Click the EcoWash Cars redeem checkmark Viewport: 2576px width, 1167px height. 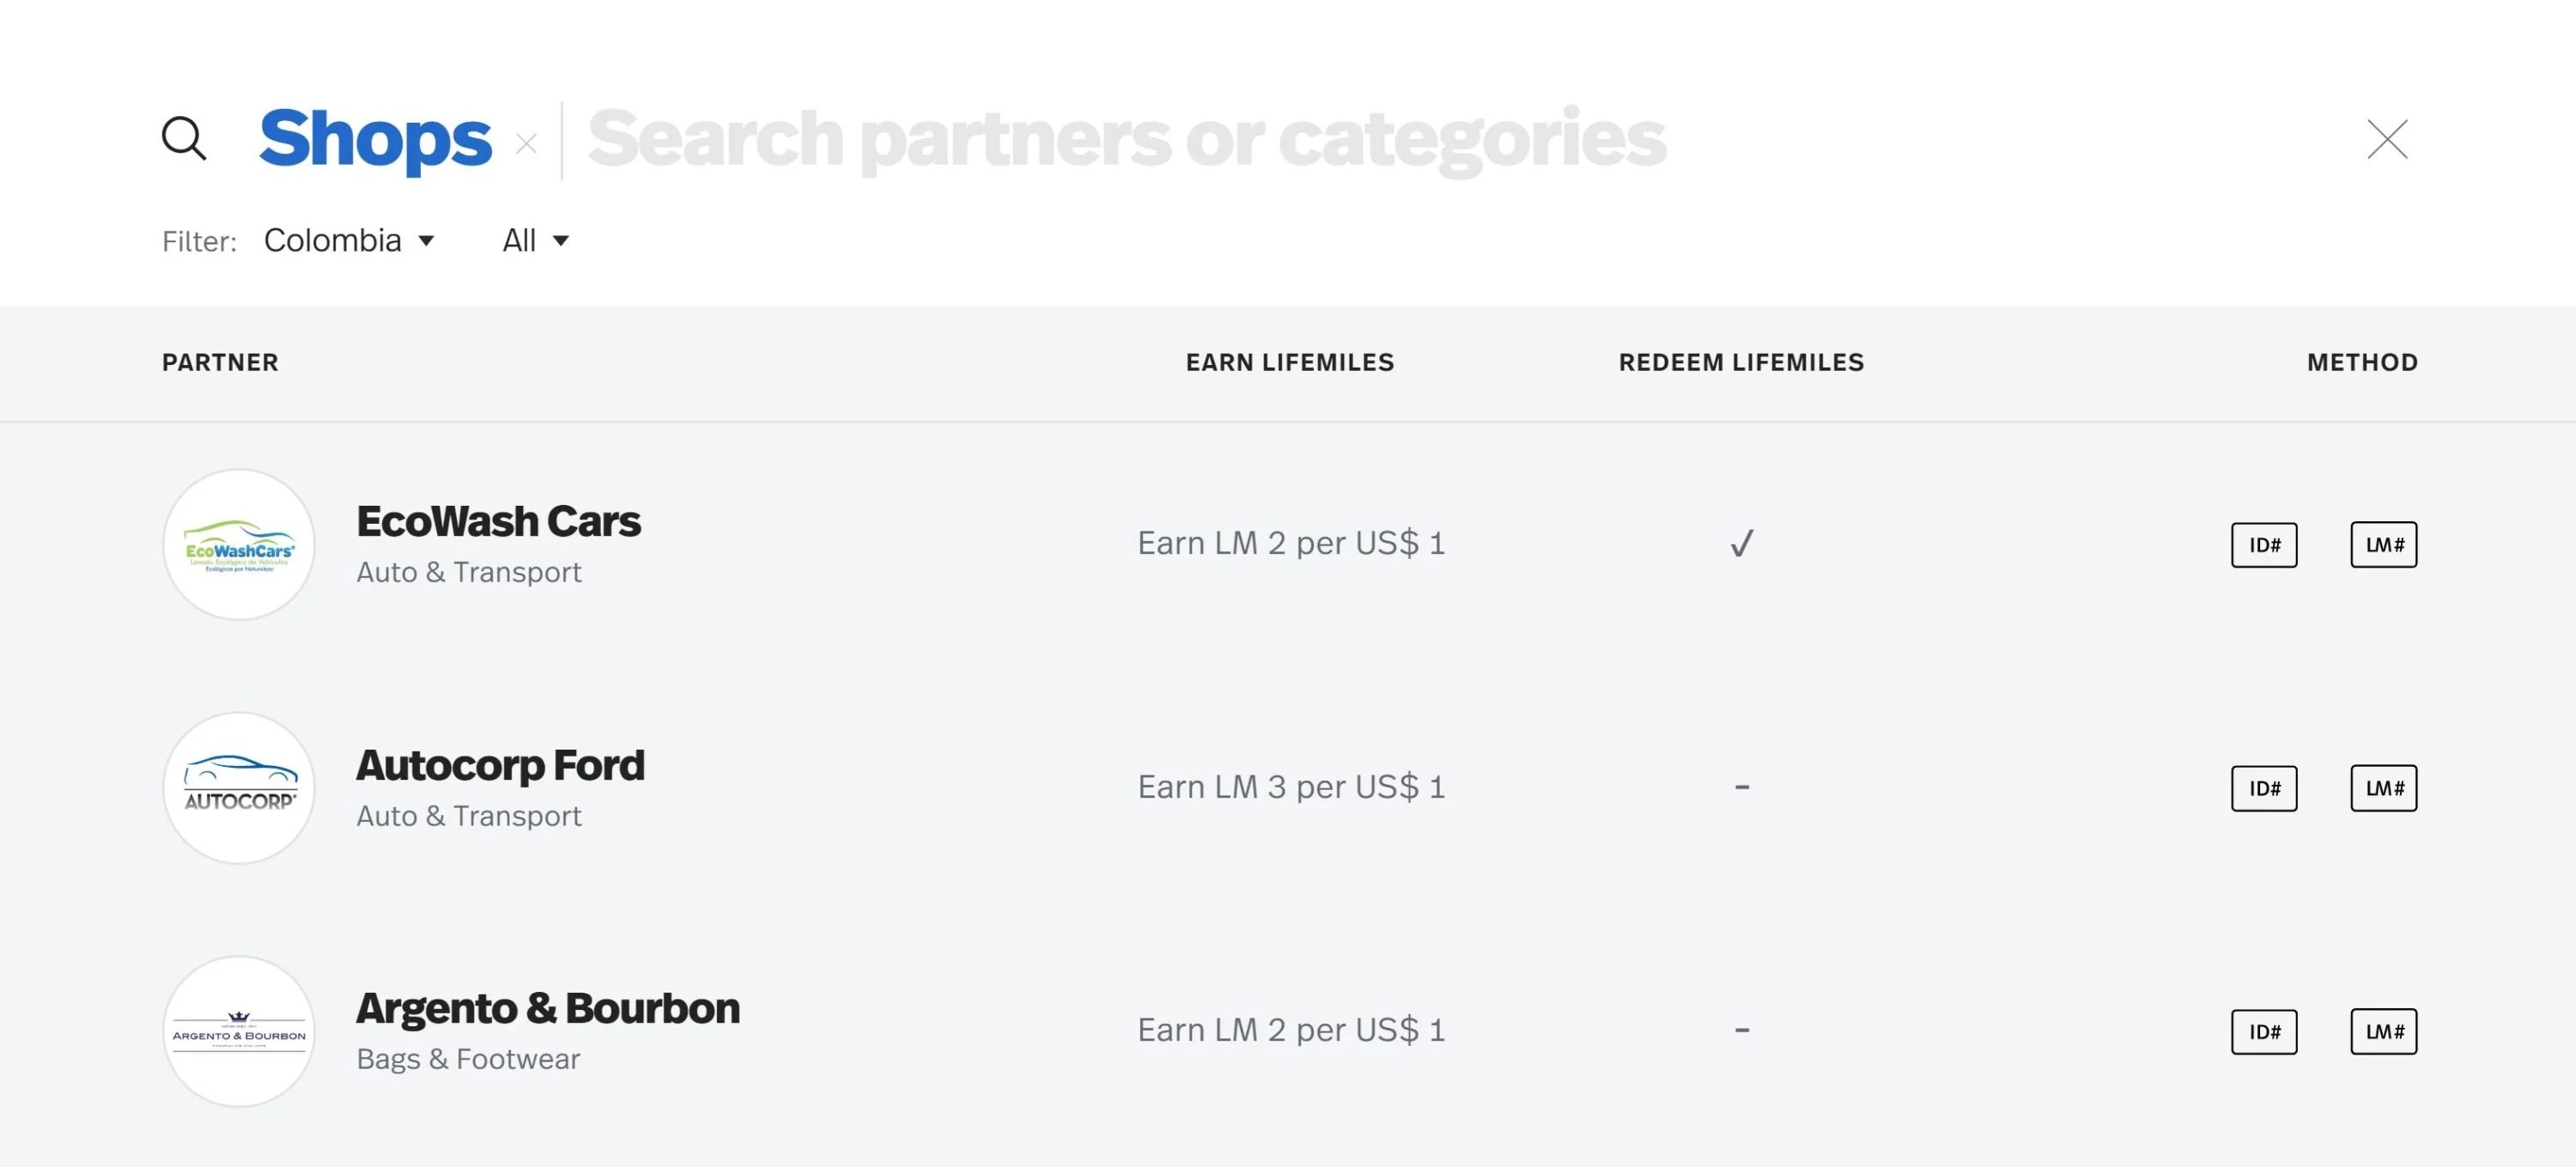click(x=1741, y=544)
